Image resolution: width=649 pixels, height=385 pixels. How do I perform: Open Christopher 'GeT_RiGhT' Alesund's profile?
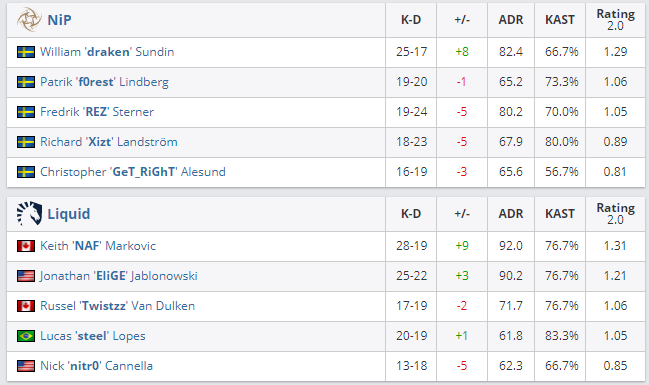(x=133, y=172)
